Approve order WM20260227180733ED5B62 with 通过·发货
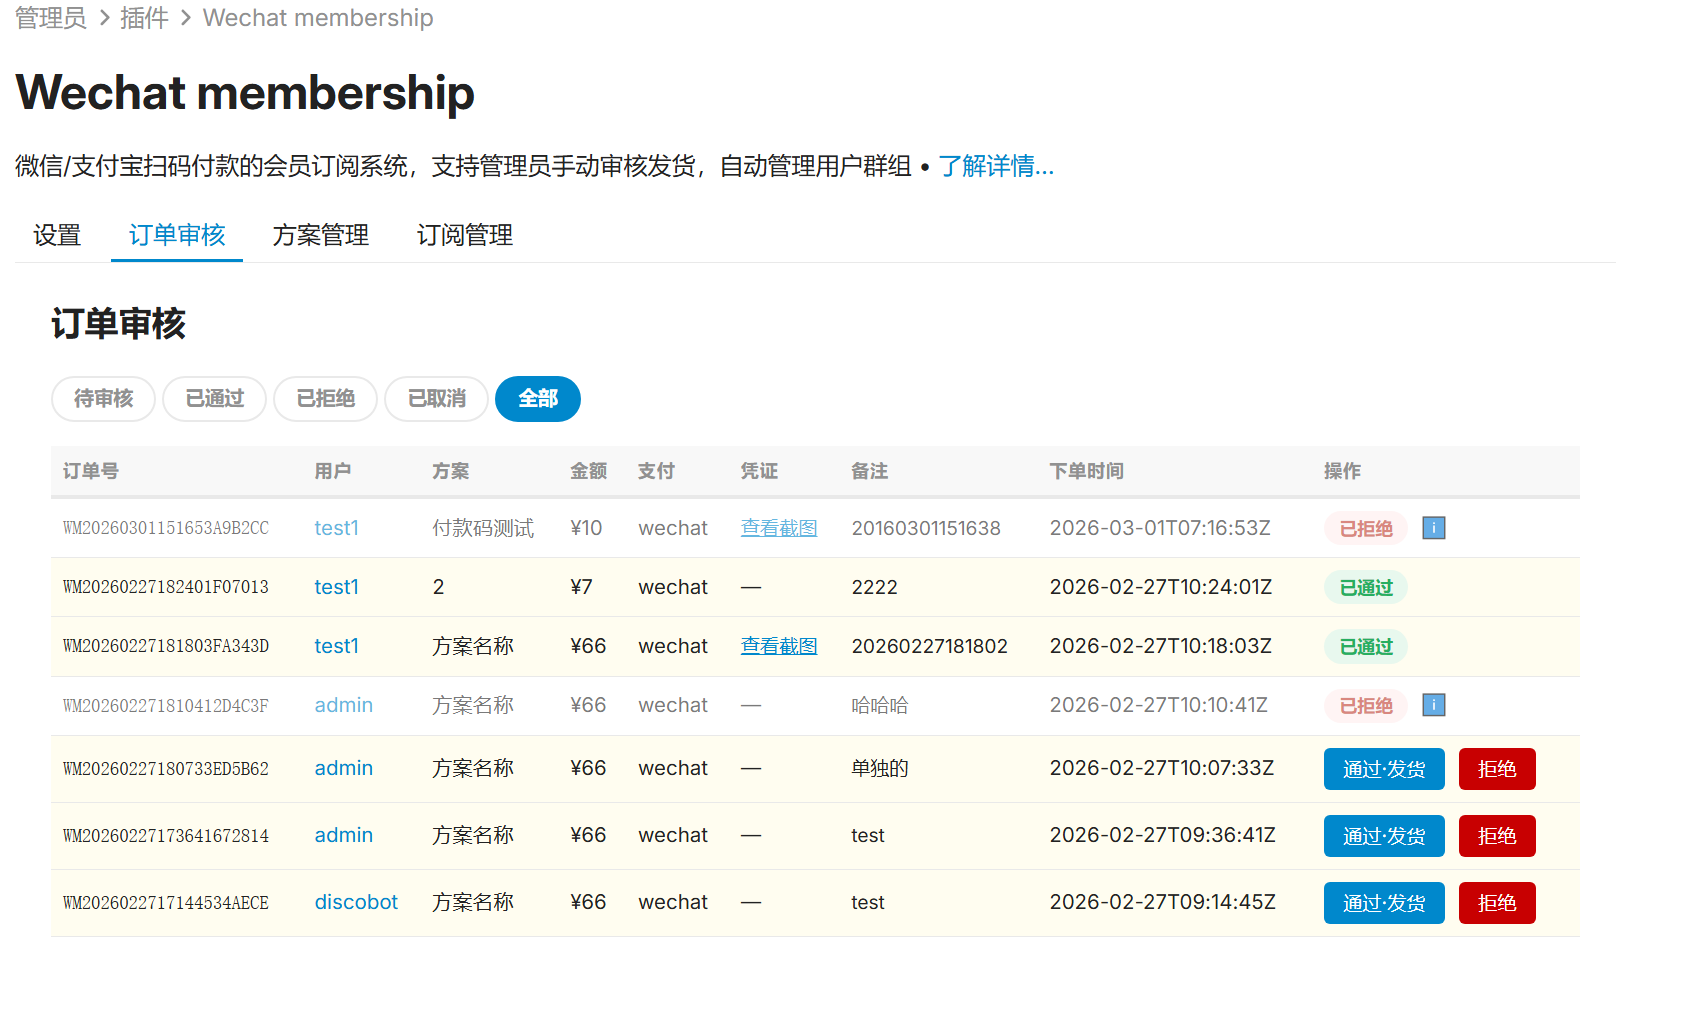 click(1384, 769)
